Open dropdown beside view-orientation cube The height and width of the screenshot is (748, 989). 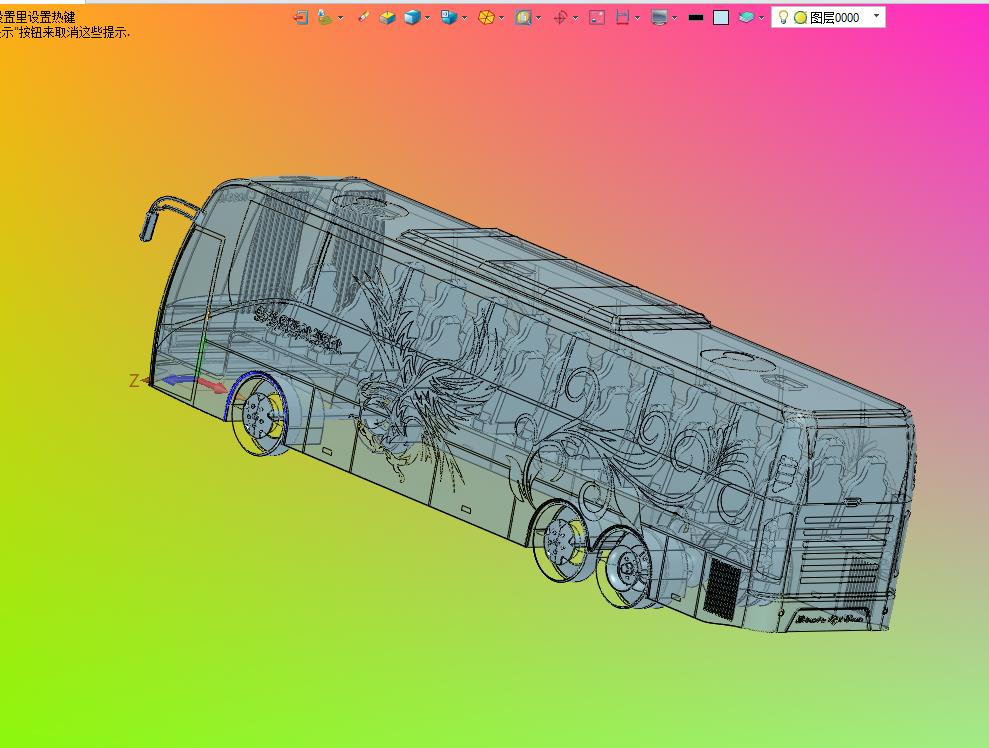point(465,18)
